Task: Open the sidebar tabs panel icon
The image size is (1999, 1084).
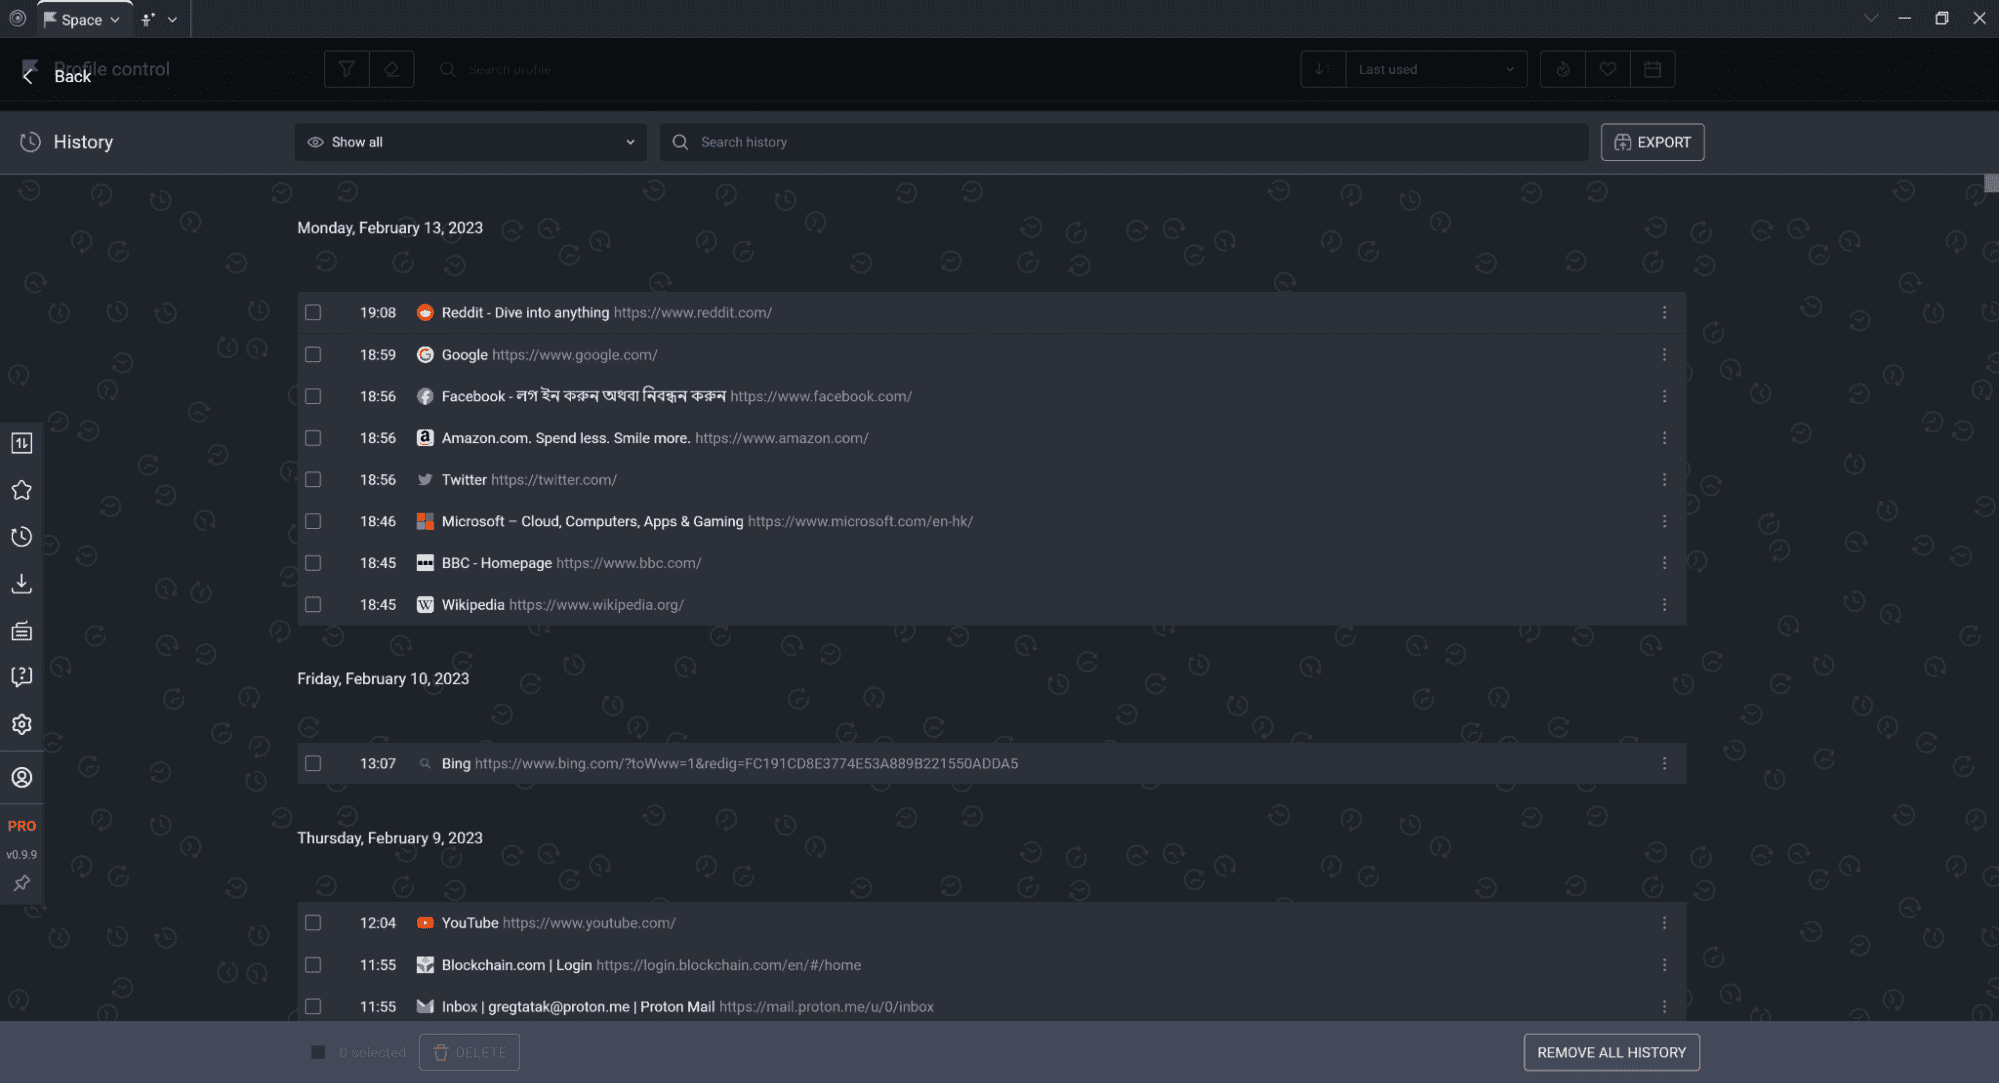Action: 21,443
